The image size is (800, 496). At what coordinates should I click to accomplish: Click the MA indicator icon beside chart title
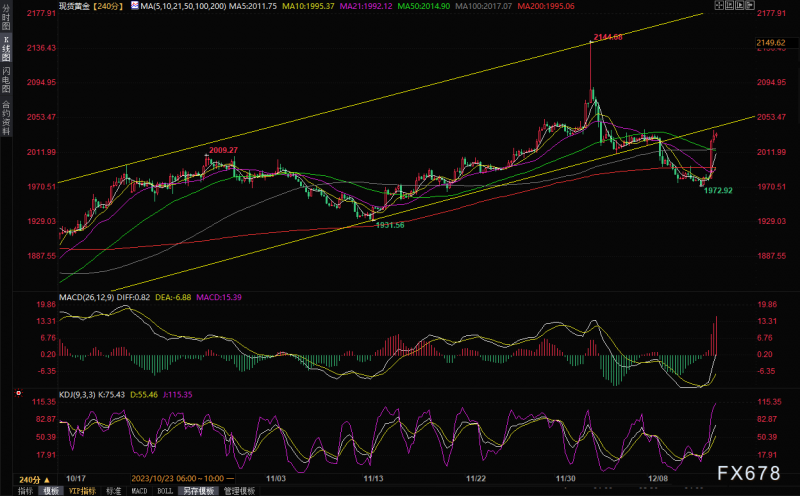(x=135, y=6)
